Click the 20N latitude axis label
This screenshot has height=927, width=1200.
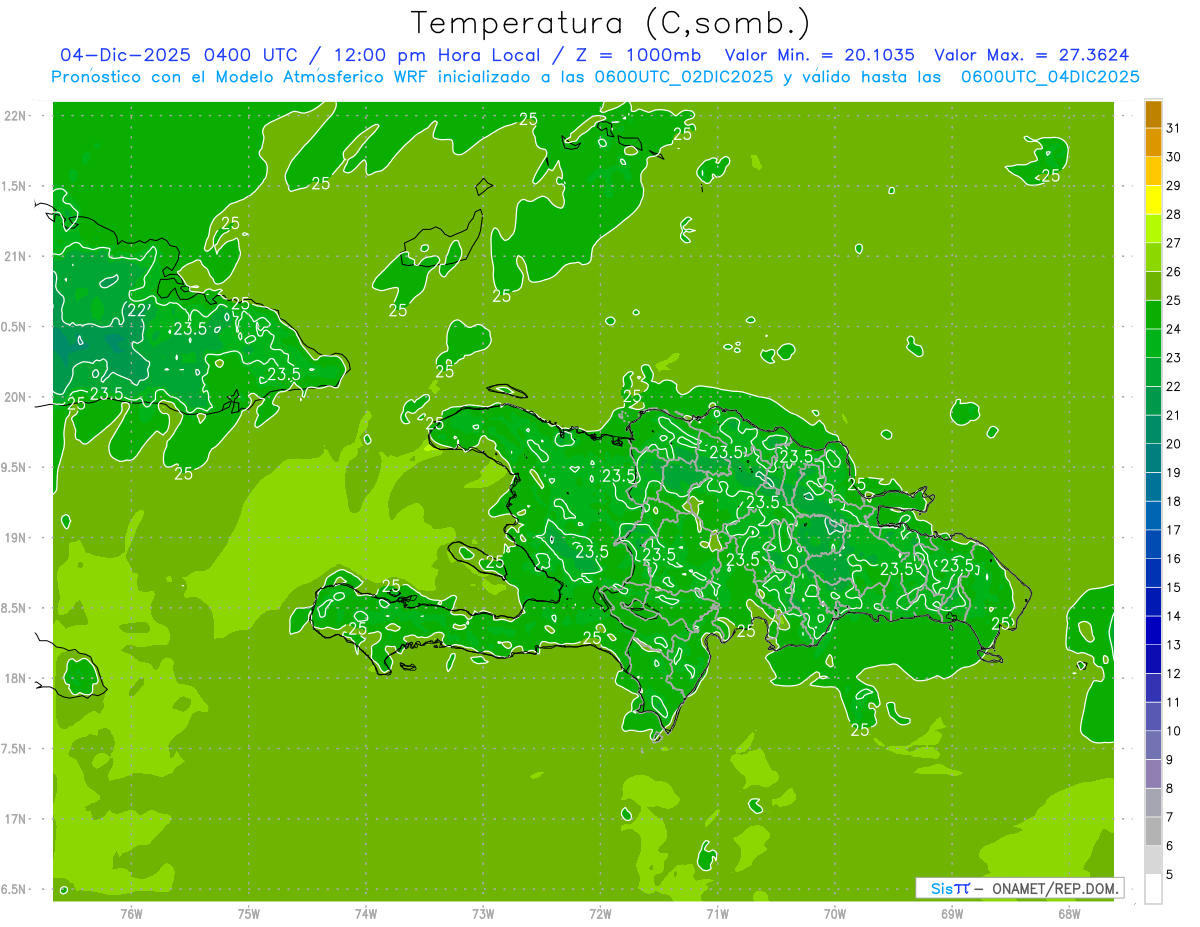(17, 397)
